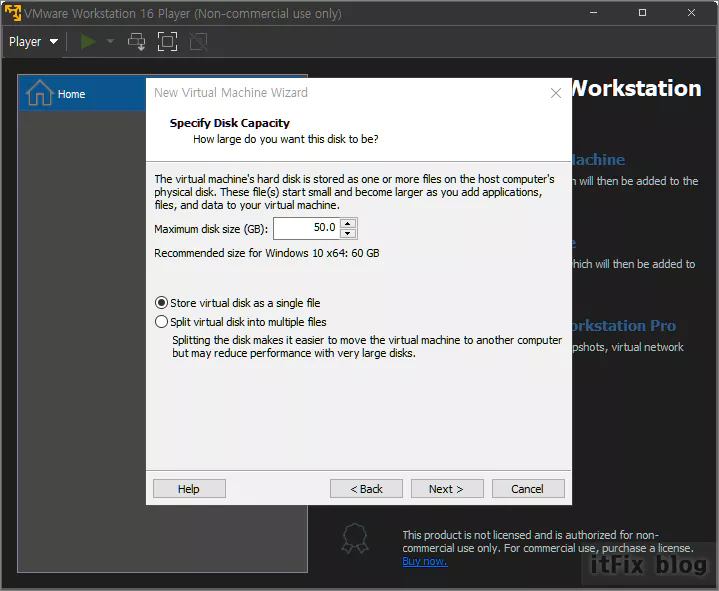
Task: Click the 'Workstation Pro' upgrade heading behind the dialog
Action: click(624, 326)
